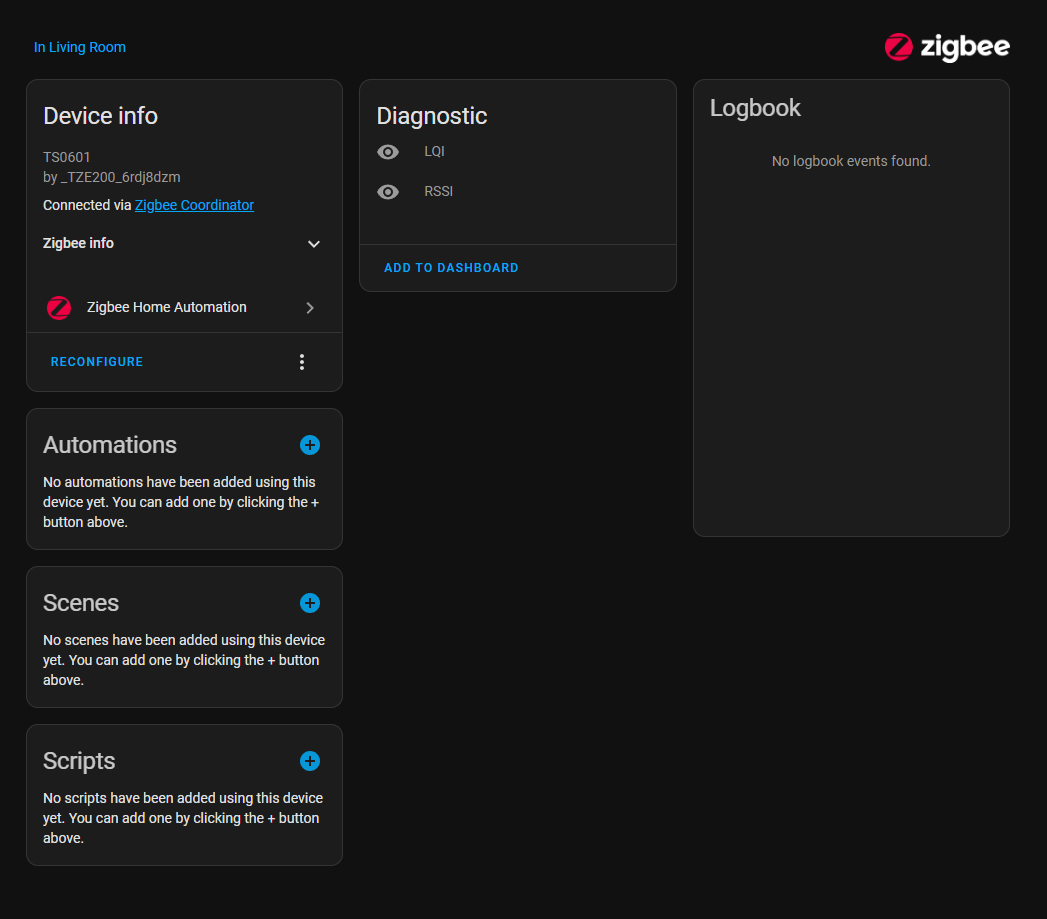Image resolution: width=1047 pixels, height=919 pixels.
Task: Expand the Zigbee info chevron
Action: (x=314, y=244)
